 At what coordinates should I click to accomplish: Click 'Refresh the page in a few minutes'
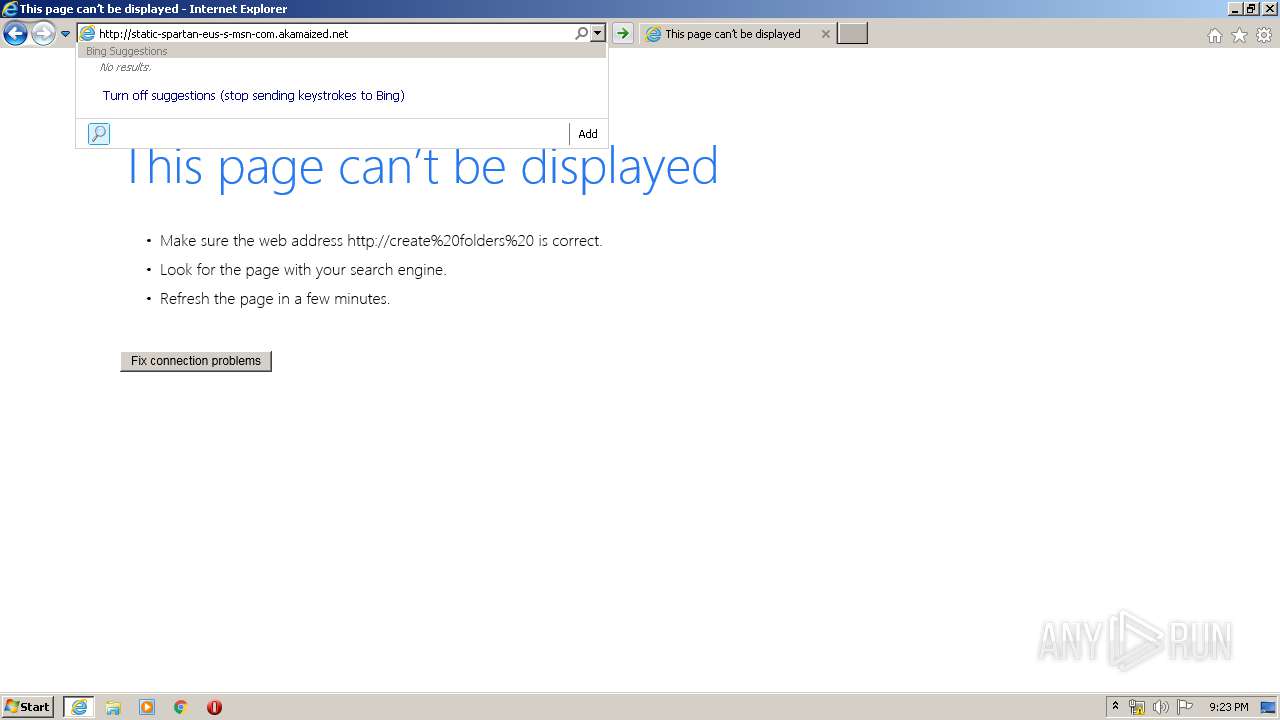(x=275, y=299)
